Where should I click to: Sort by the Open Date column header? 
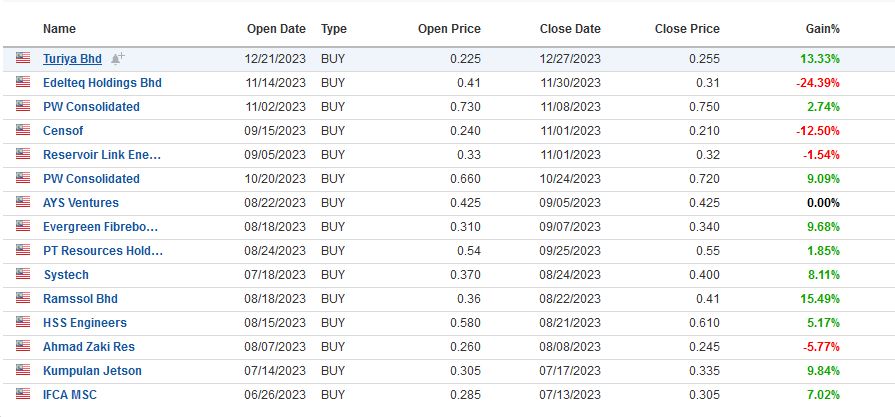pyautogui.click(x=276, y=29)
